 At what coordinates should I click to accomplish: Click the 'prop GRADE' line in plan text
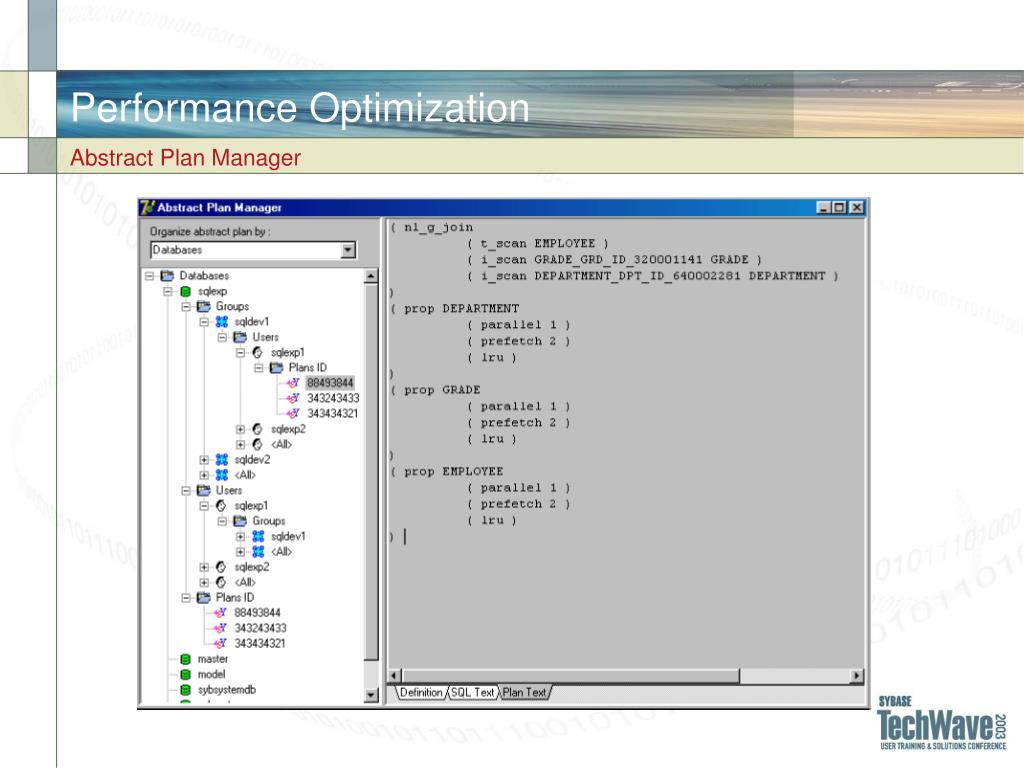tap(436, 390)
